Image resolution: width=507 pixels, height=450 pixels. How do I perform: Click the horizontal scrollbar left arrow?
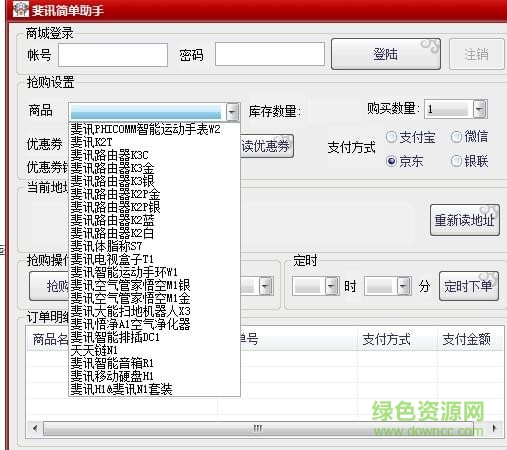(35, 428)
